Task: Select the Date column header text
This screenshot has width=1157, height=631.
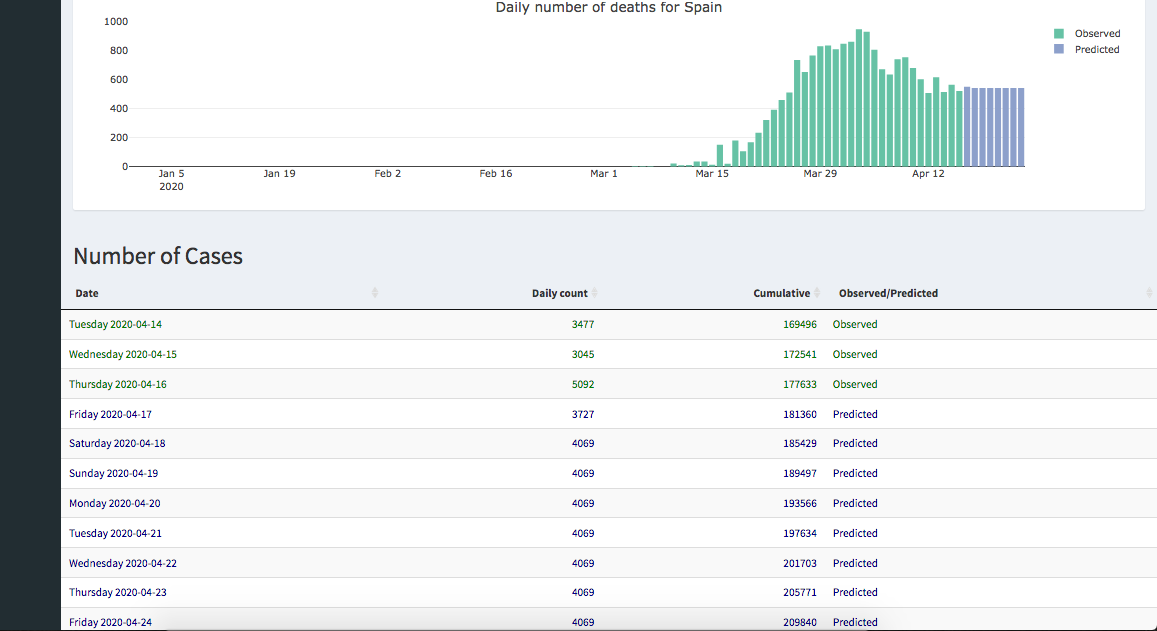Action: click(x=87, y=293)
